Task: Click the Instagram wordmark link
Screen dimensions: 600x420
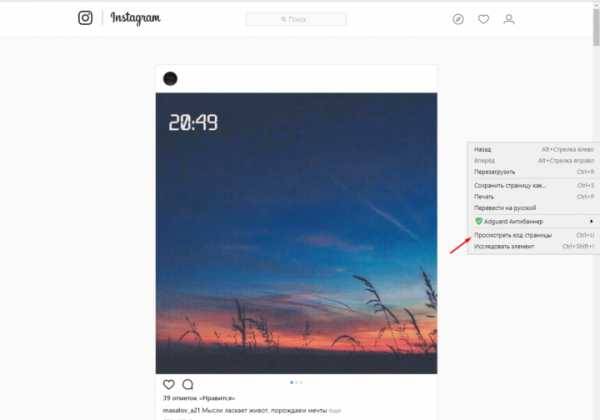Action: [135, 18]
